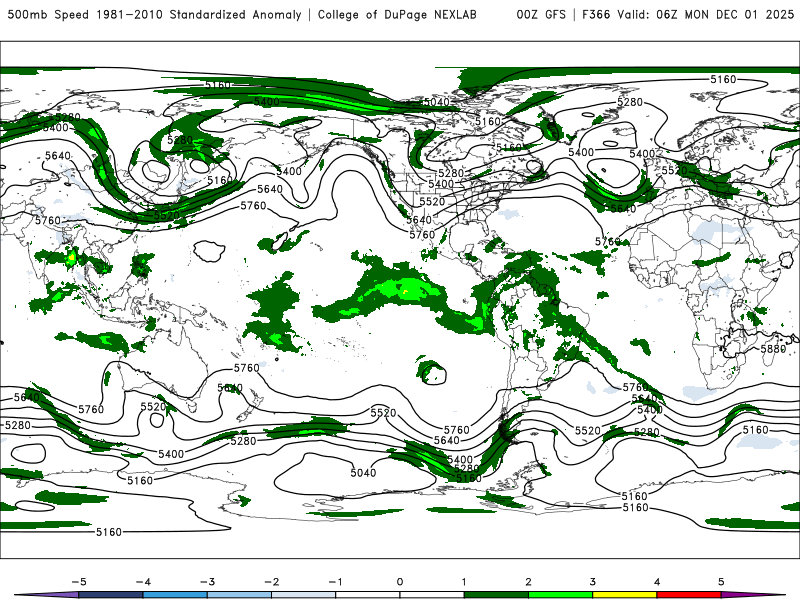Click the colorbar tick label '-3'
800x600 pixels.
[x=207, y=582]
